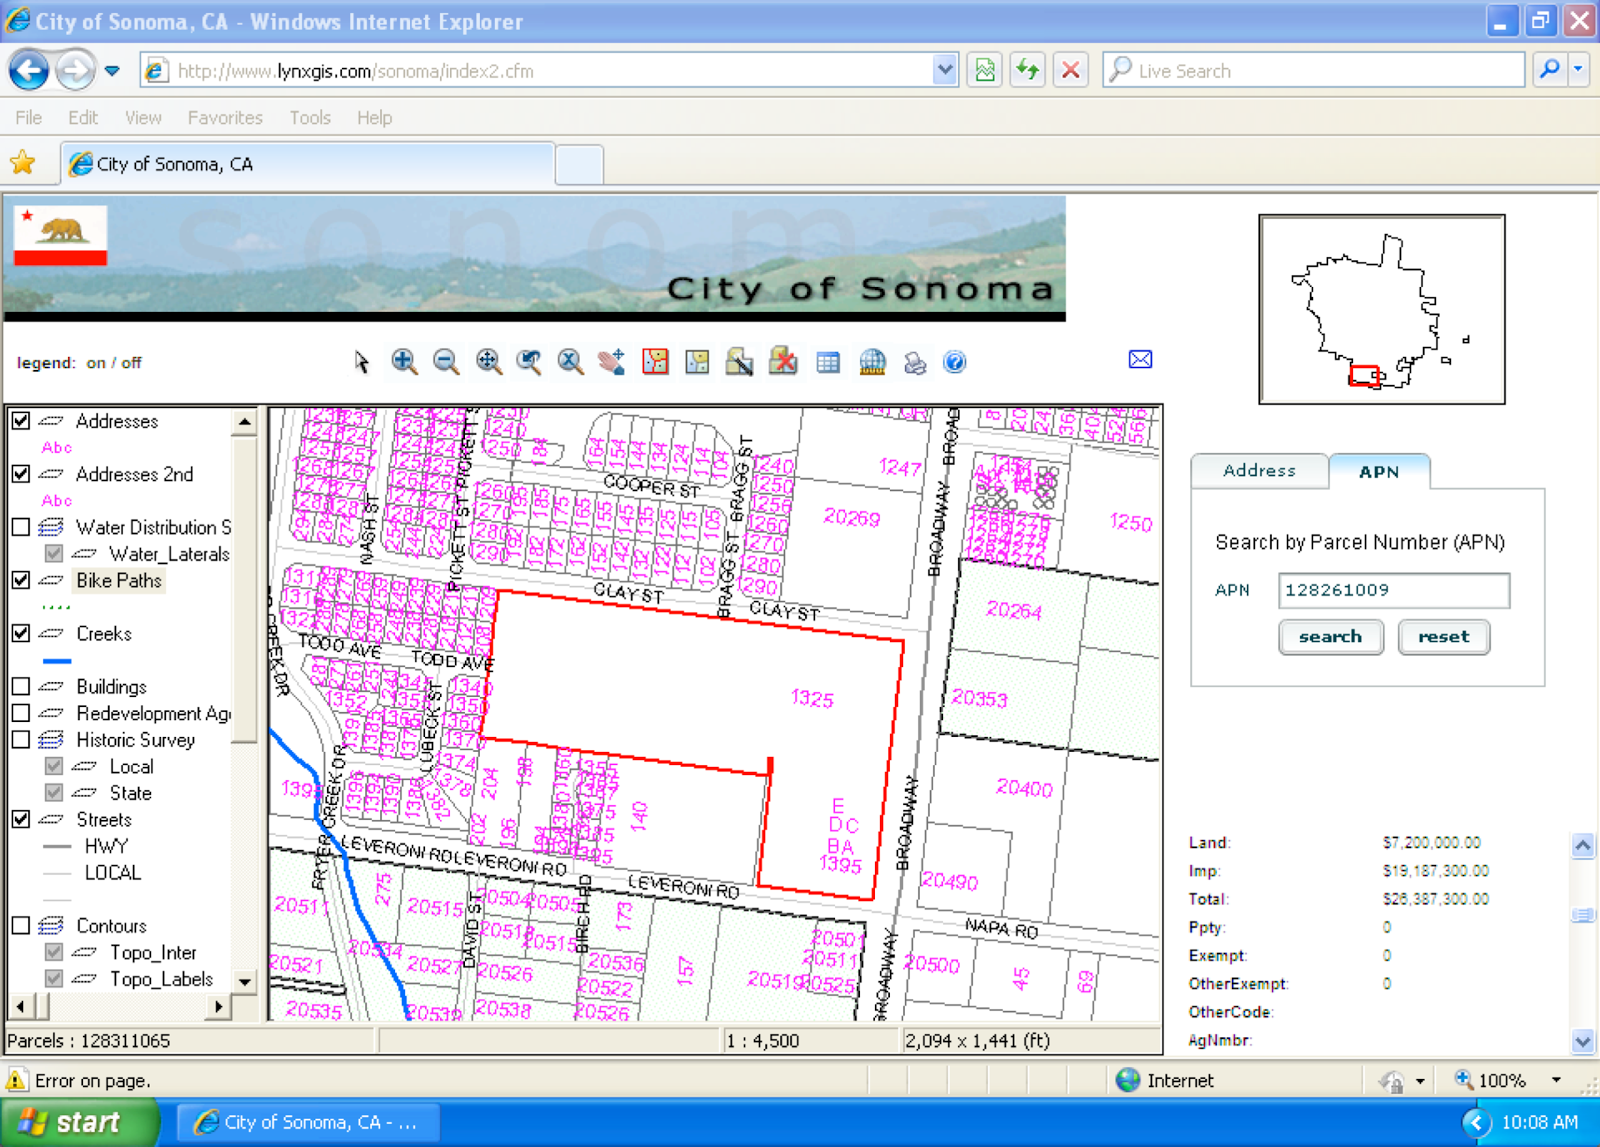Open the Edit menu
Screen dimensions: 1600x1147
click(x=83, y=117)
